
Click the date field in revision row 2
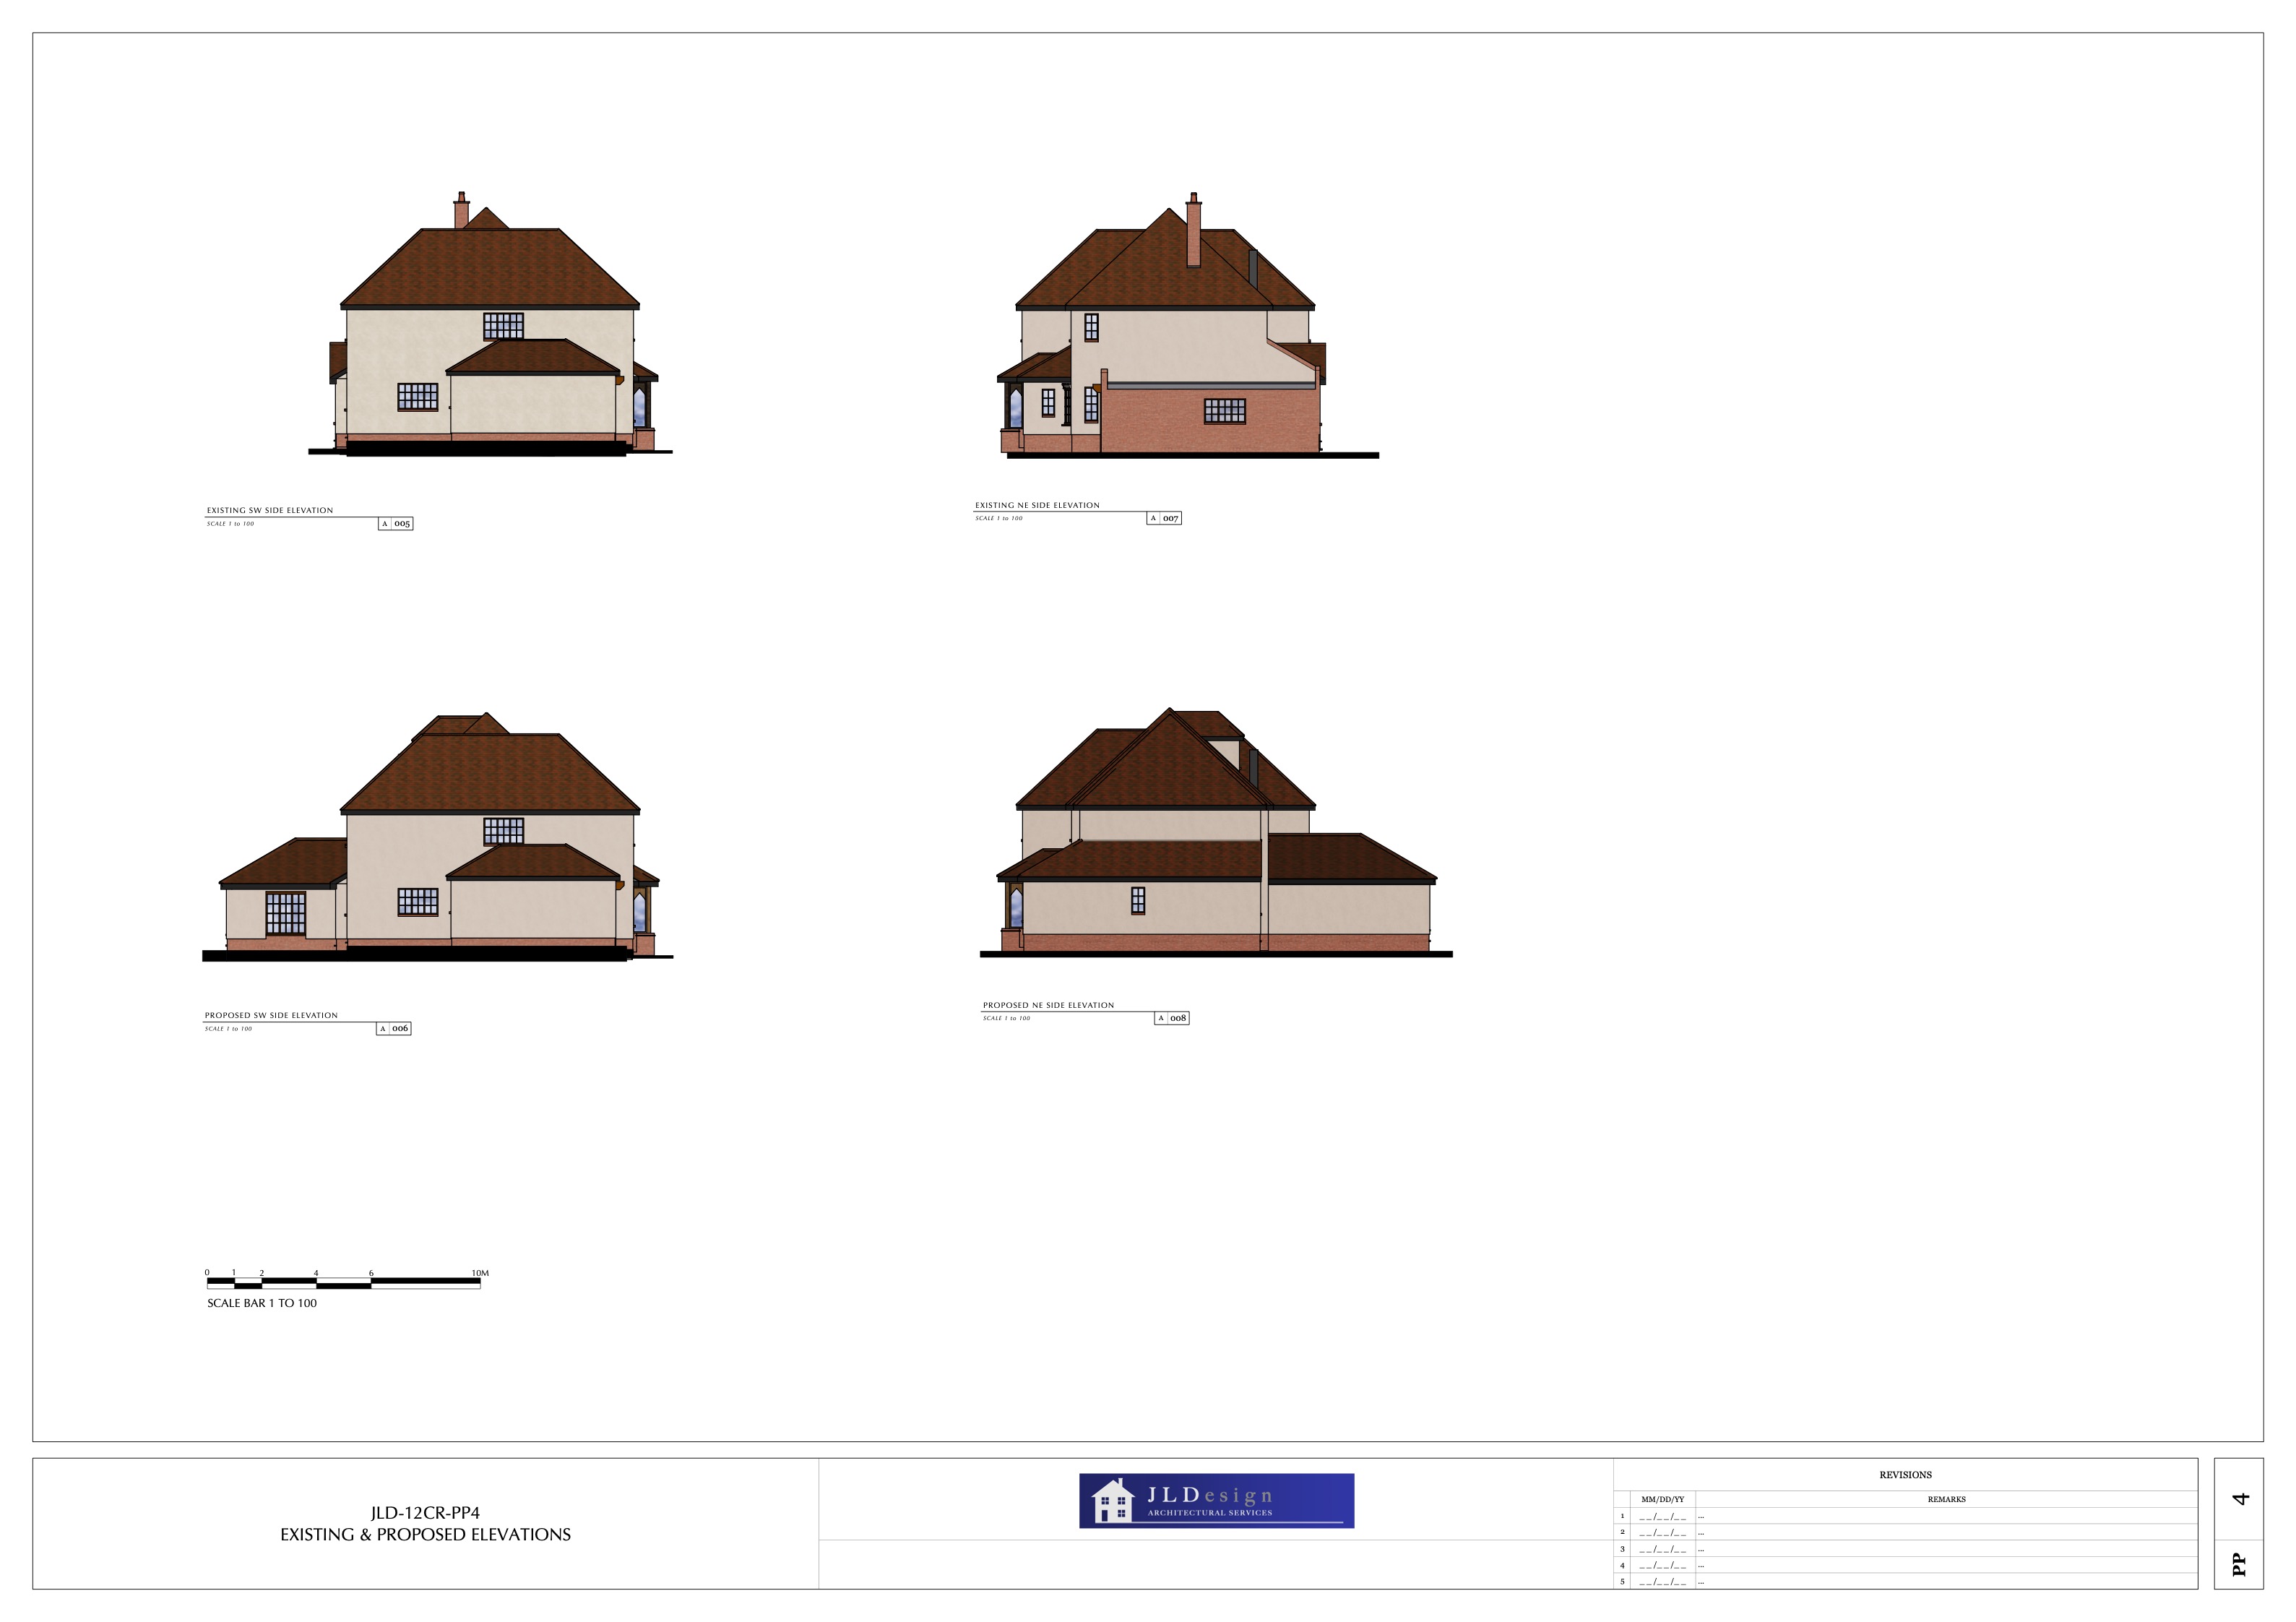(x=1662, y=1533)
